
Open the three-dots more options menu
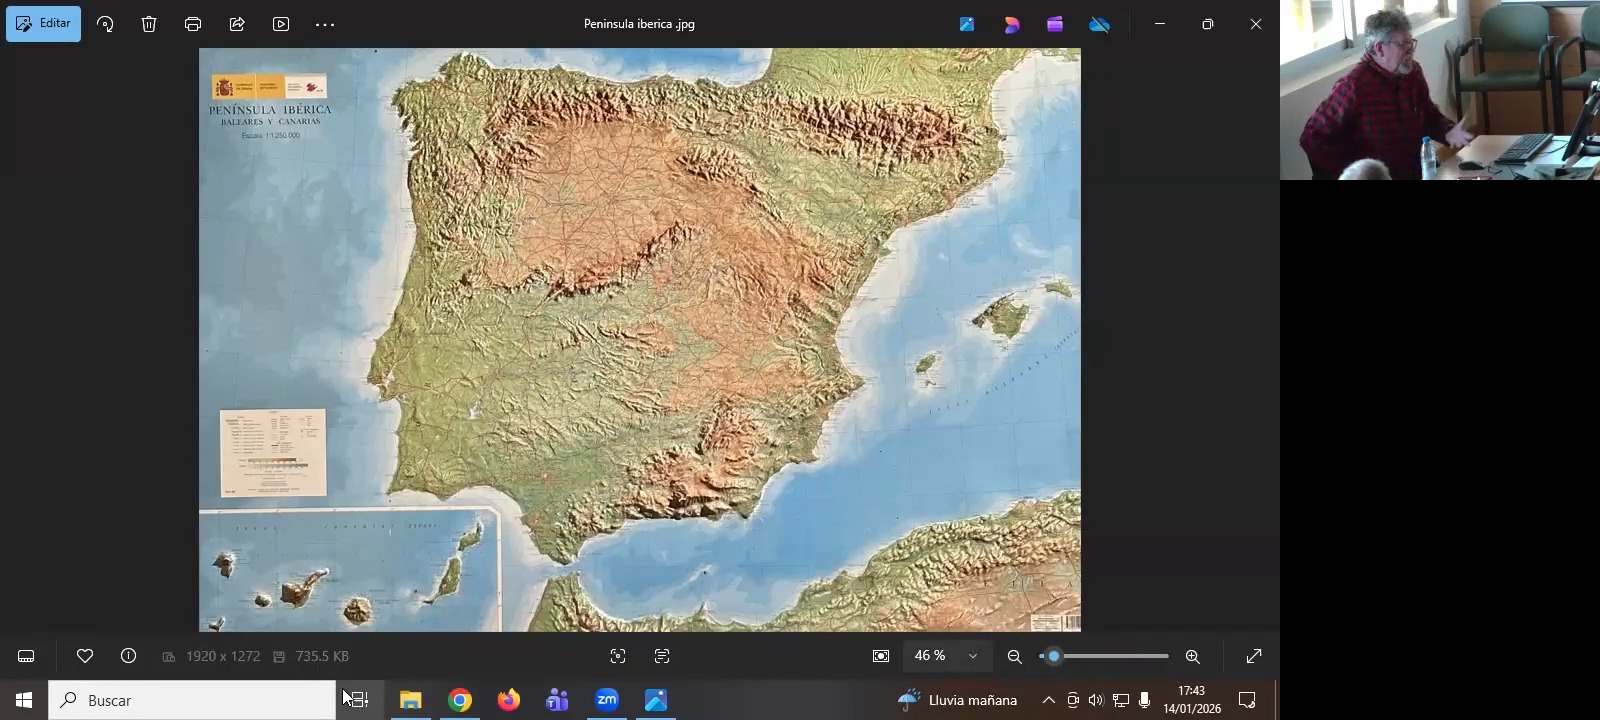pyautogui.click(x=325, y=24)
